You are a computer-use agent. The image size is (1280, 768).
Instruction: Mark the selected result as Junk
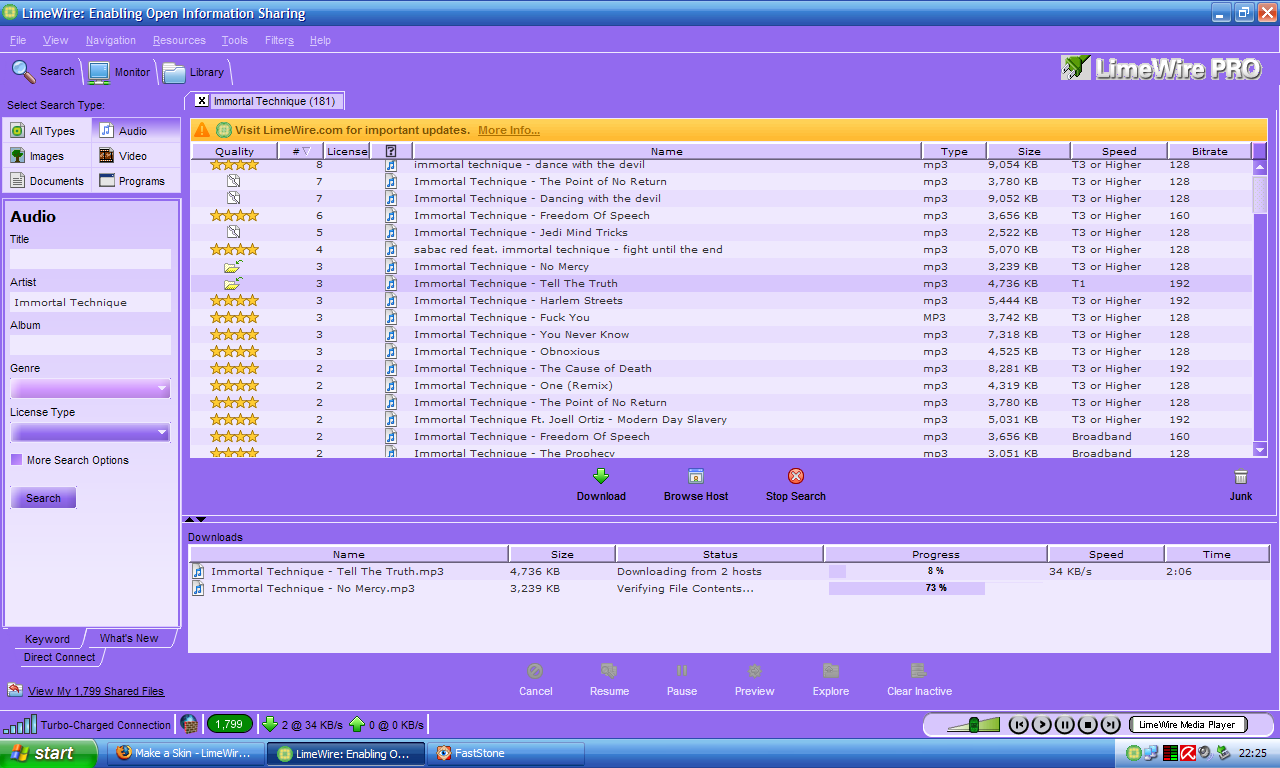tap(1241, 485)
